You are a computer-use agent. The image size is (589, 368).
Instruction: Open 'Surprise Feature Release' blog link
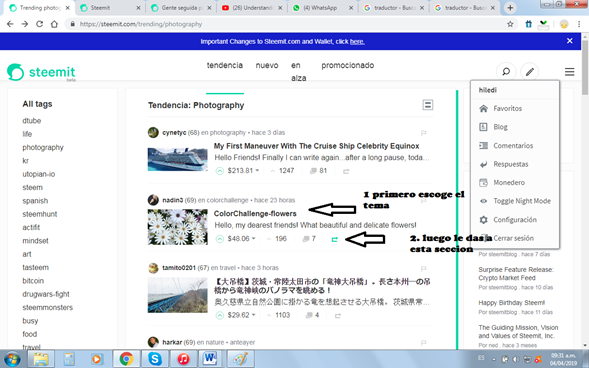coord(516,274)
